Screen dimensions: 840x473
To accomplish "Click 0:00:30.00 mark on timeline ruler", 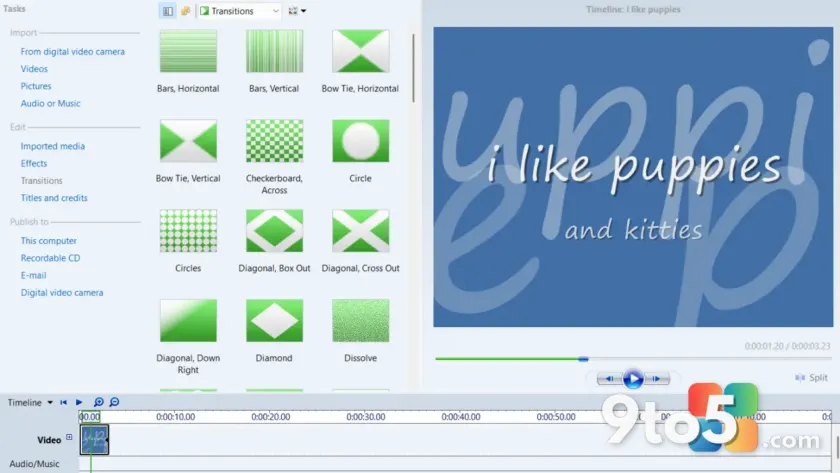I will pos(366,417).
